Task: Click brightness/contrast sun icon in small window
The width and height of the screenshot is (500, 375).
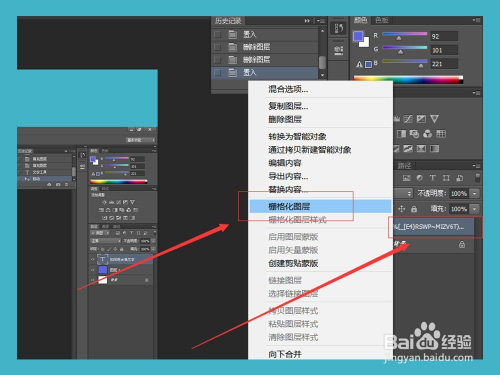Action: click(104, 202)
